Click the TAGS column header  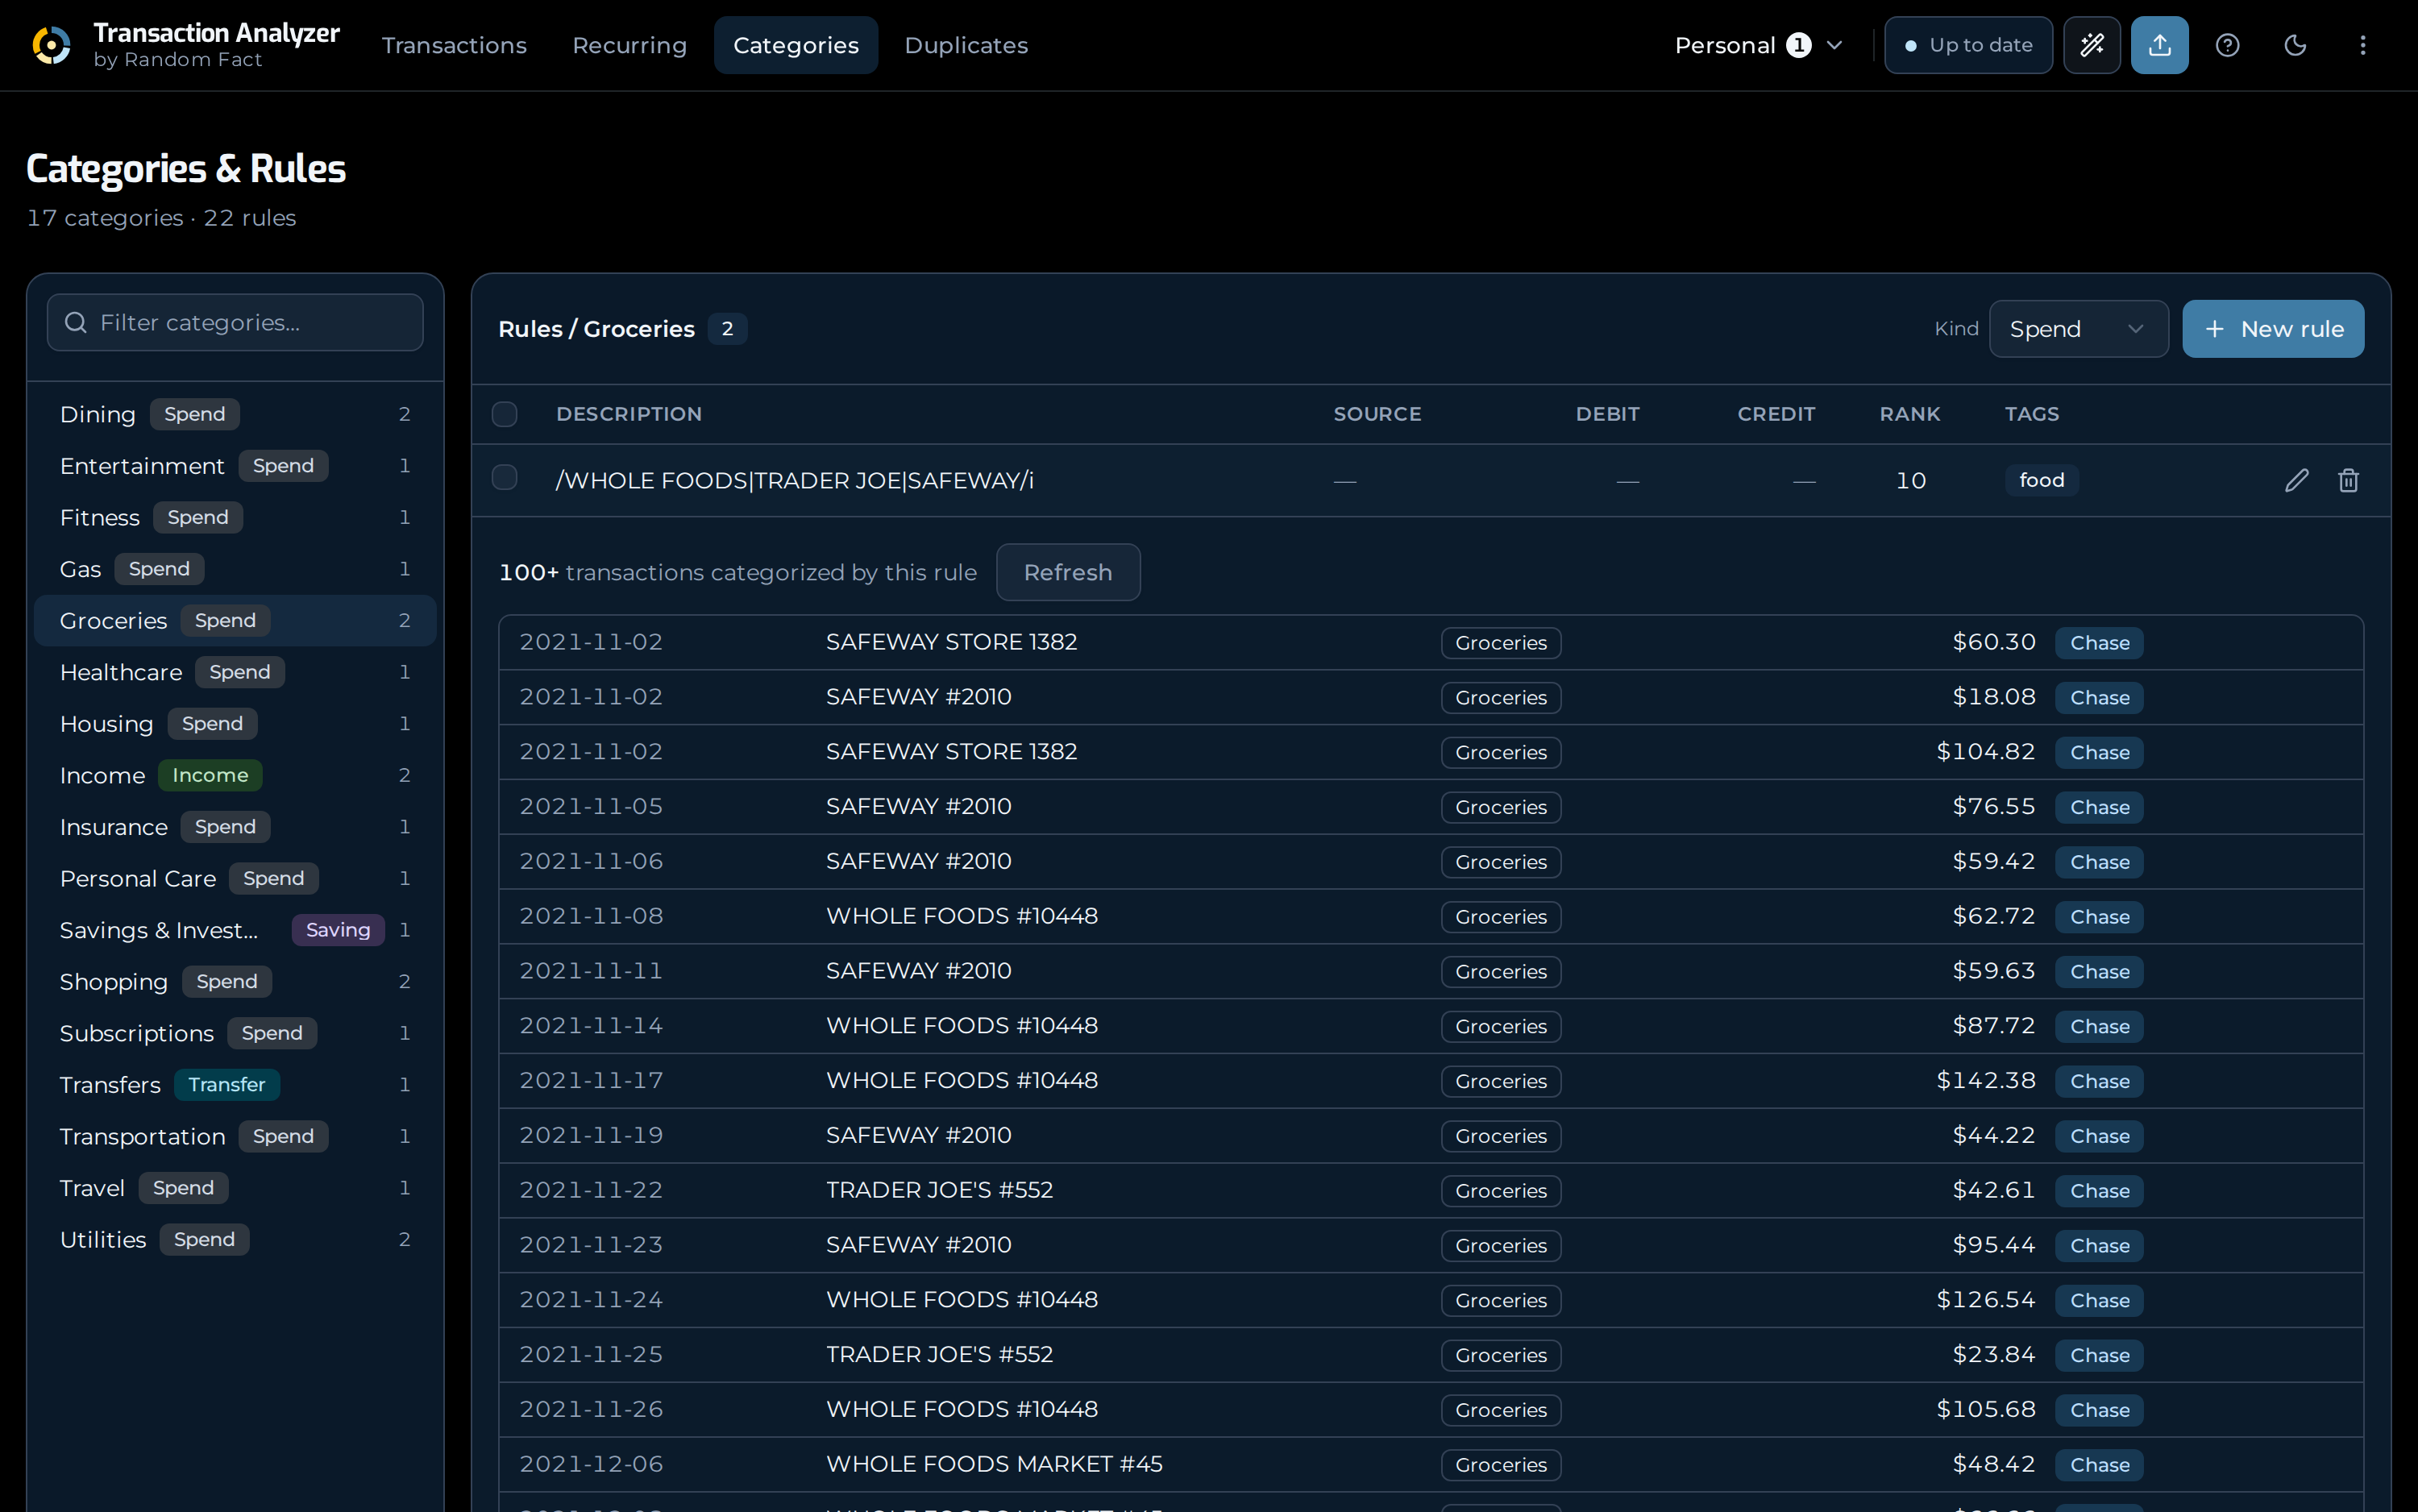(x=2031, y=414)
